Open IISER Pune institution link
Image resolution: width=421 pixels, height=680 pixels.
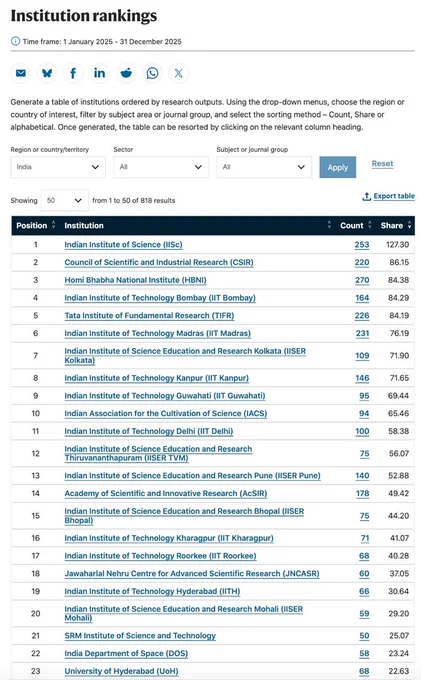tap(193, 476)
